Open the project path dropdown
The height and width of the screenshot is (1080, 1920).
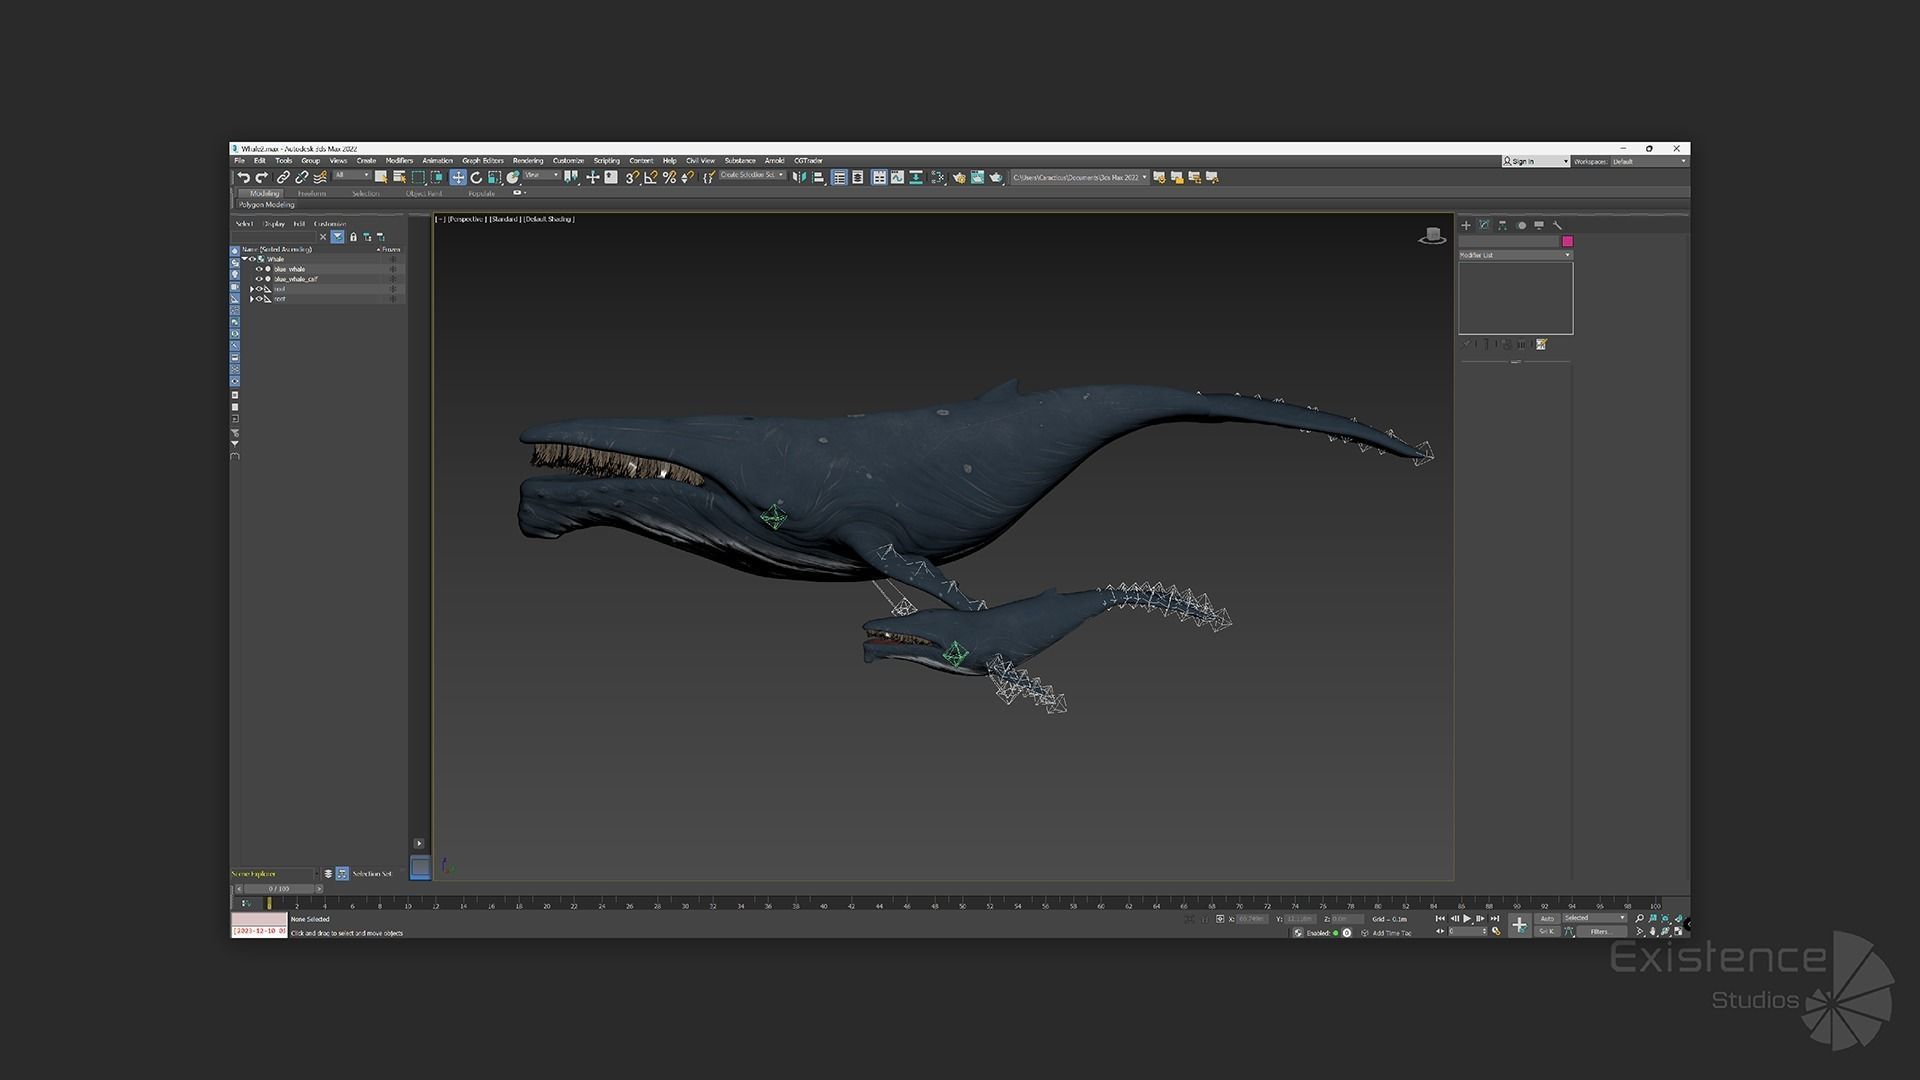pyautogui.click(x=1080, y=177)
